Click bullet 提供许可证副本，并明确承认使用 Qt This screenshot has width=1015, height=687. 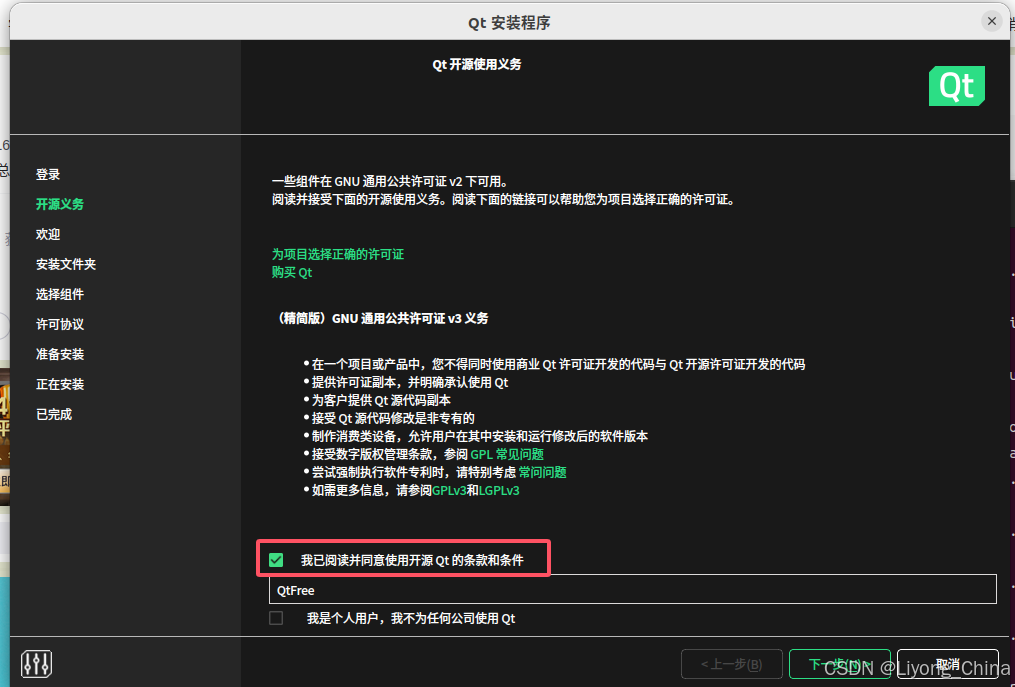[x=410, y=382]
